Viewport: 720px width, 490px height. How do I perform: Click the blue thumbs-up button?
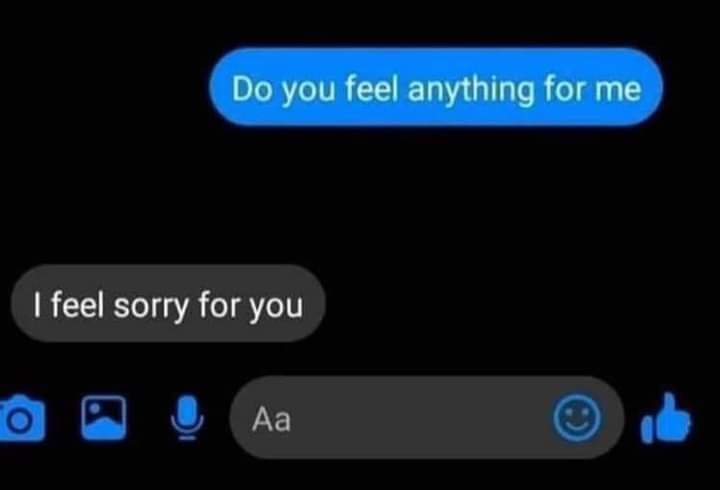coord(665,417)
